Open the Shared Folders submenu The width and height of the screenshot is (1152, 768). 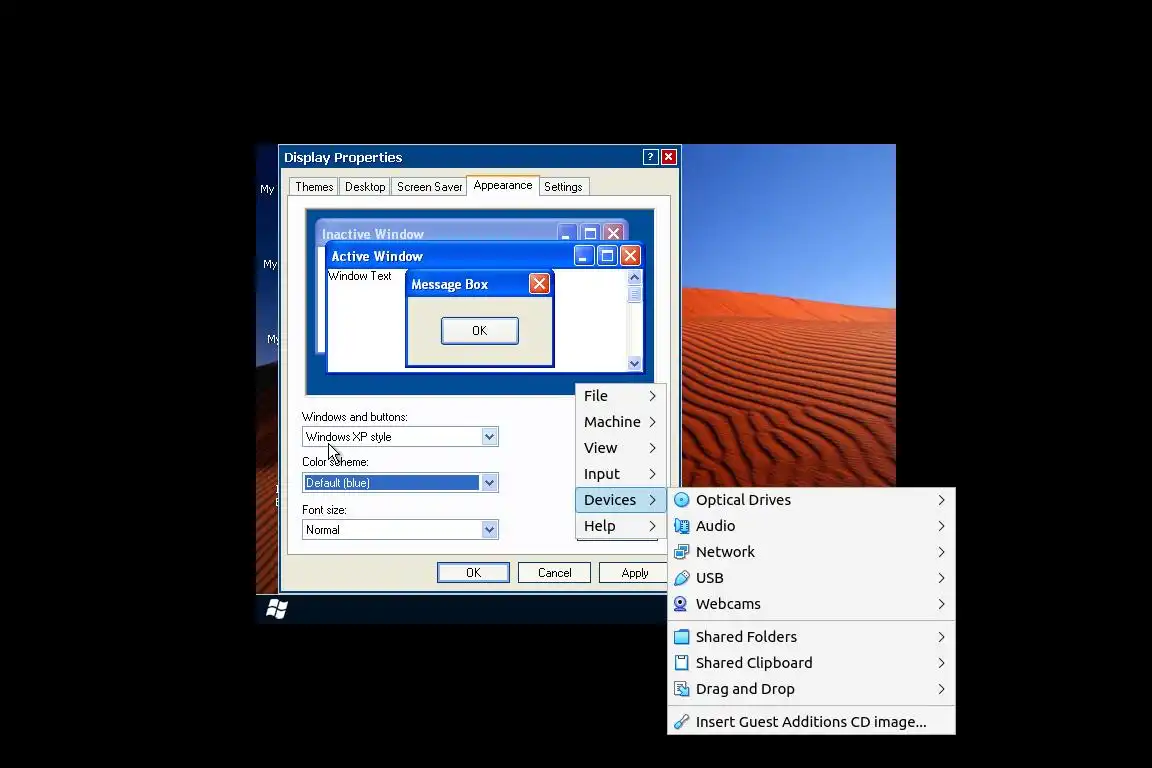(811, 637)
